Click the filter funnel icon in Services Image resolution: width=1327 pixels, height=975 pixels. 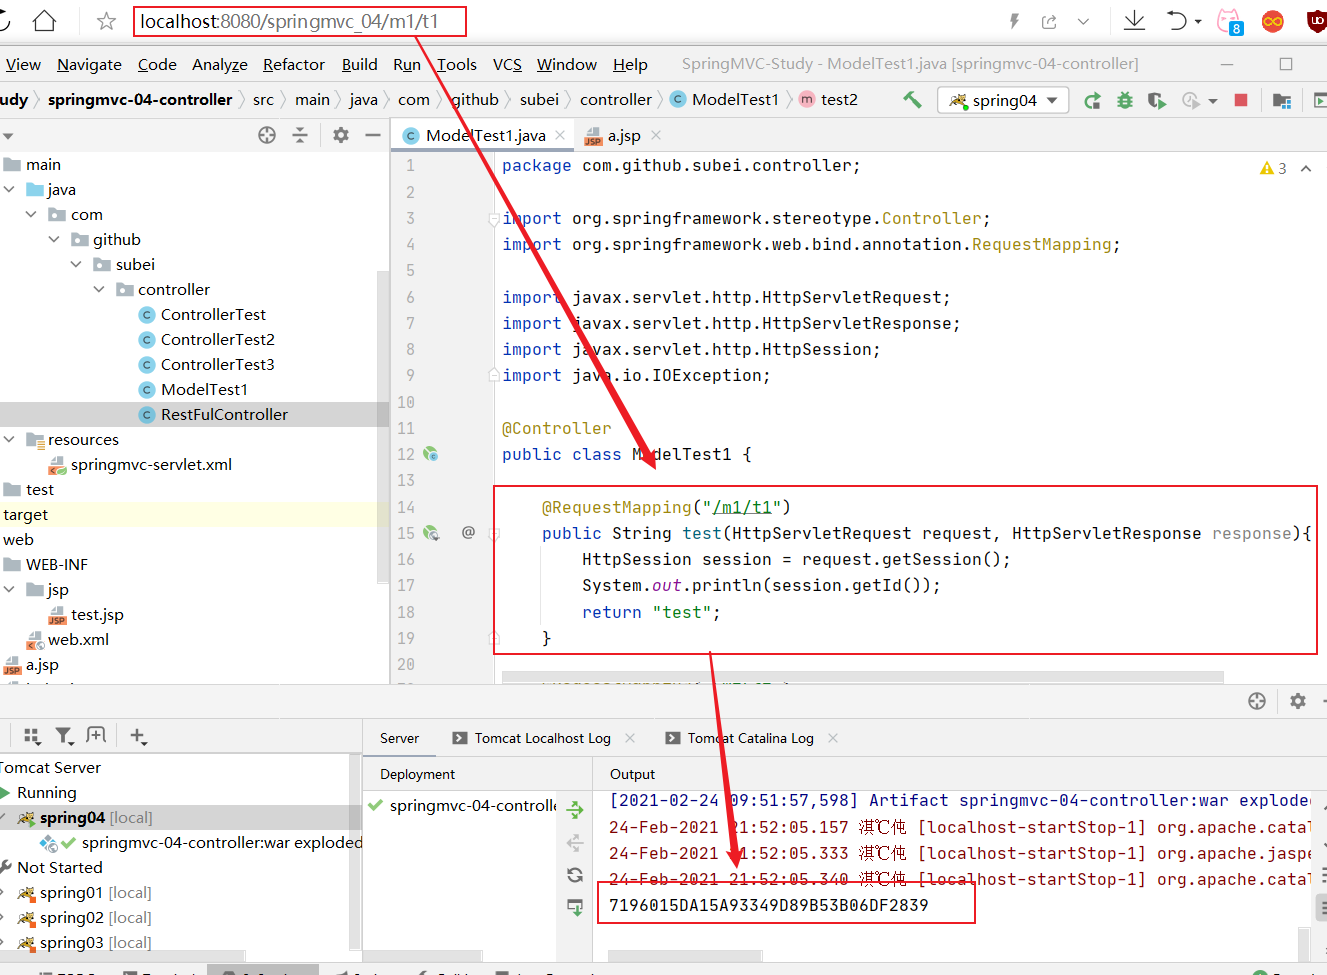64,736
